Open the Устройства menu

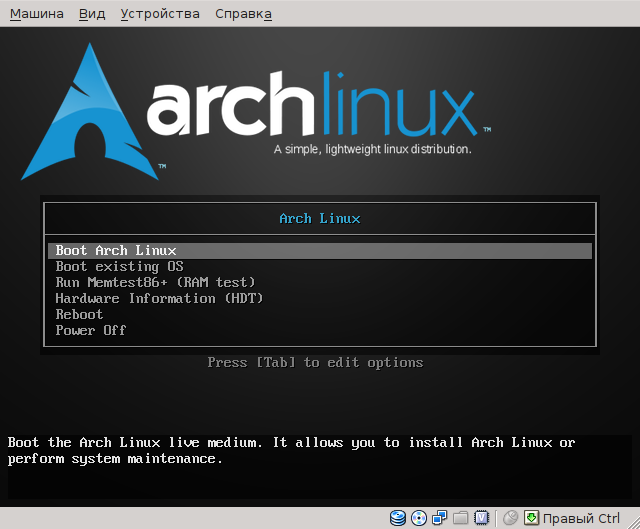[x=160, y=14]
